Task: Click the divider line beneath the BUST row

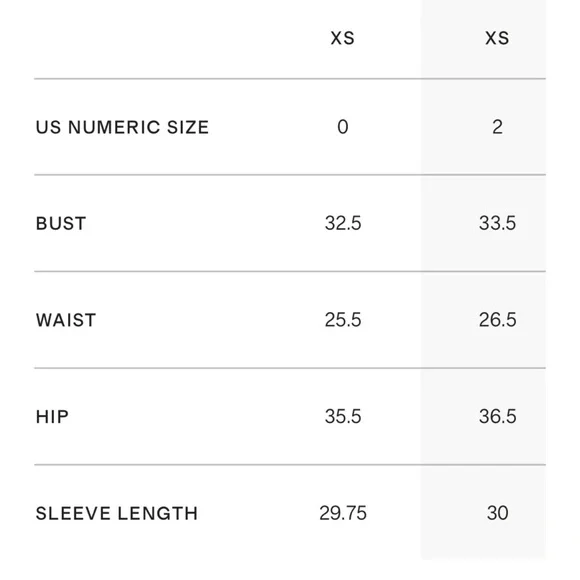Action: (x=290, y=272)
